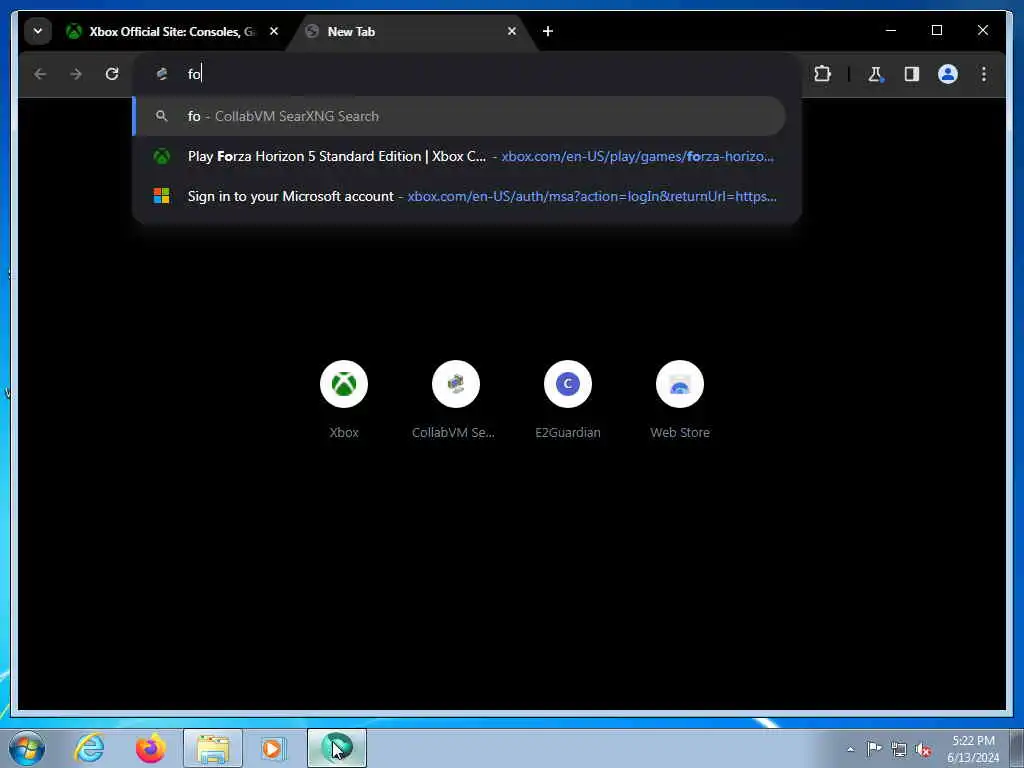The width and height of the screenshot is (1024, 768).
Task: Open the Windows Start menu orb
Action: [27, 748]
